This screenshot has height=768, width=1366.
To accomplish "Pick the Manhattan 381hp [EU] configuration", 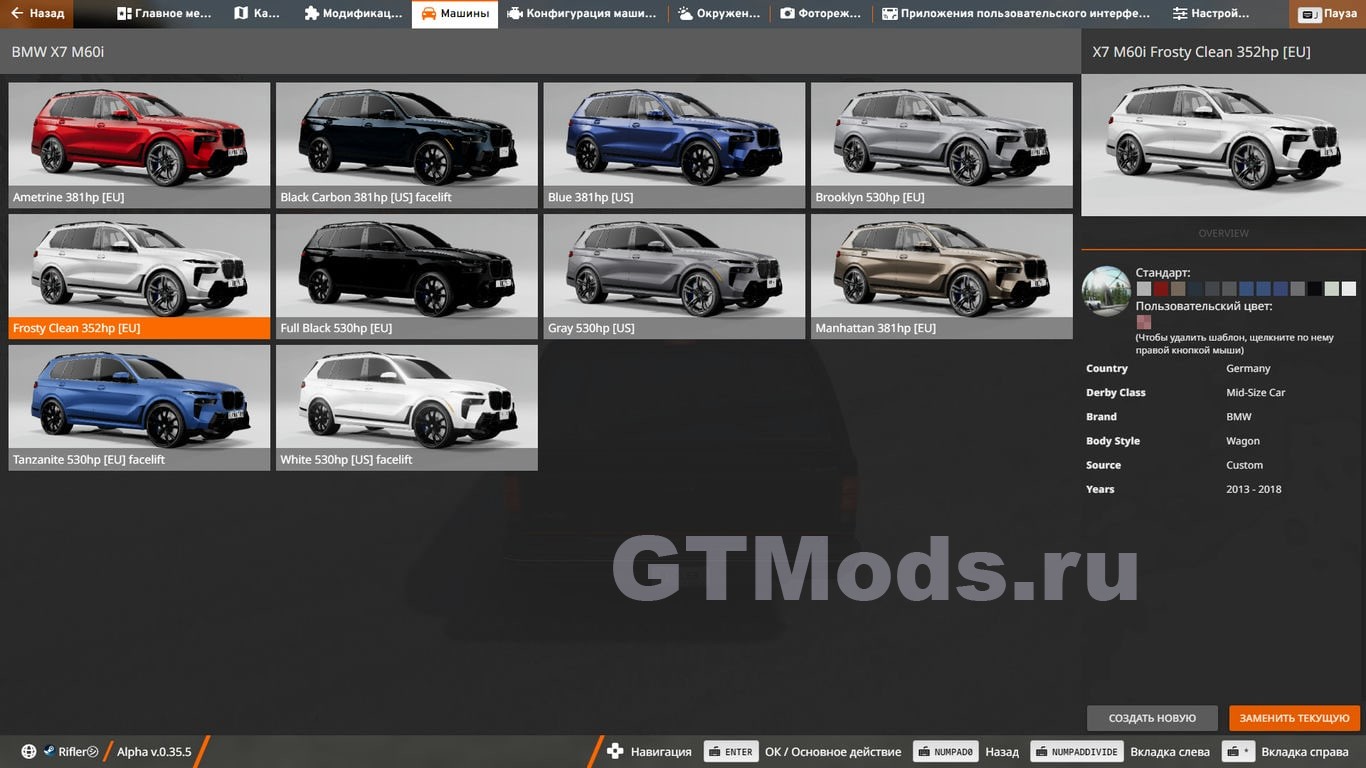I will pos(942,276).
